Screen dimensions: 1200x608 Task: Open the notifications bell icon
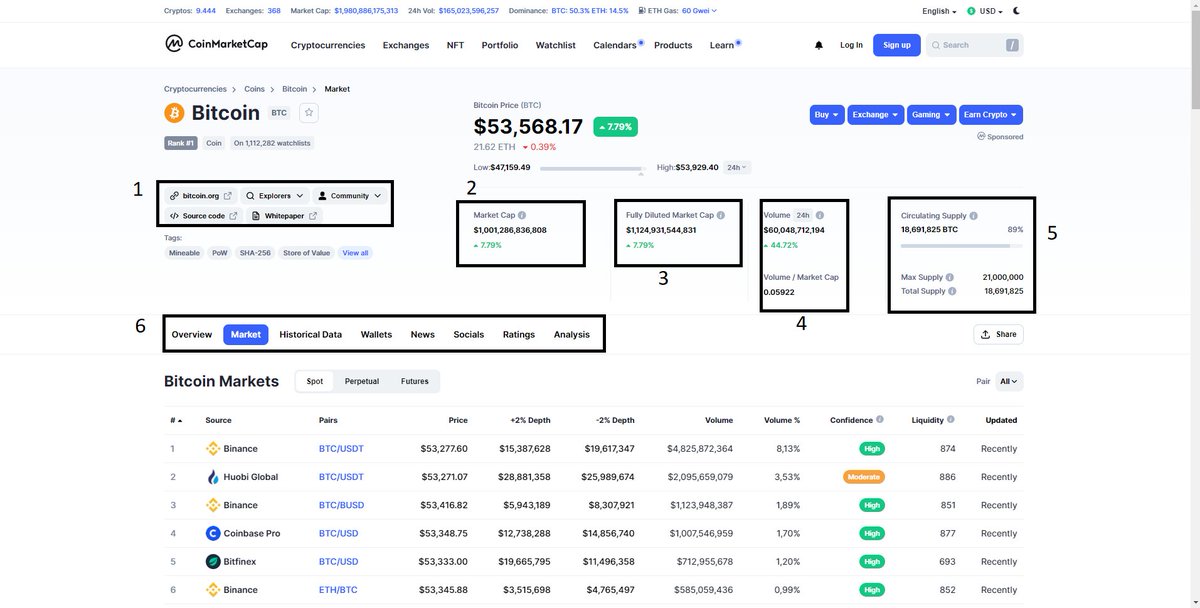tap(819, 45)
